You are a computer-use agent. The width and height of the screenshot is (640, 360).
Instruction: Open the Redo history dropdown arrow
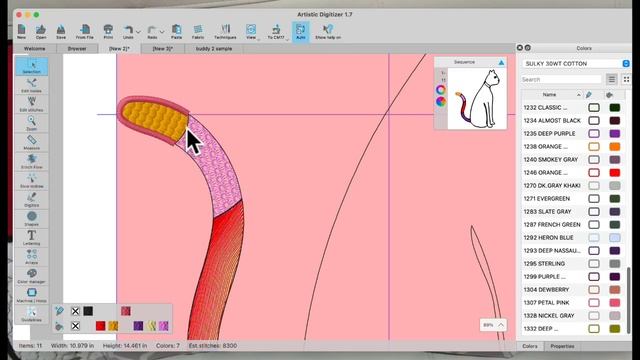(x=162, y=31)
